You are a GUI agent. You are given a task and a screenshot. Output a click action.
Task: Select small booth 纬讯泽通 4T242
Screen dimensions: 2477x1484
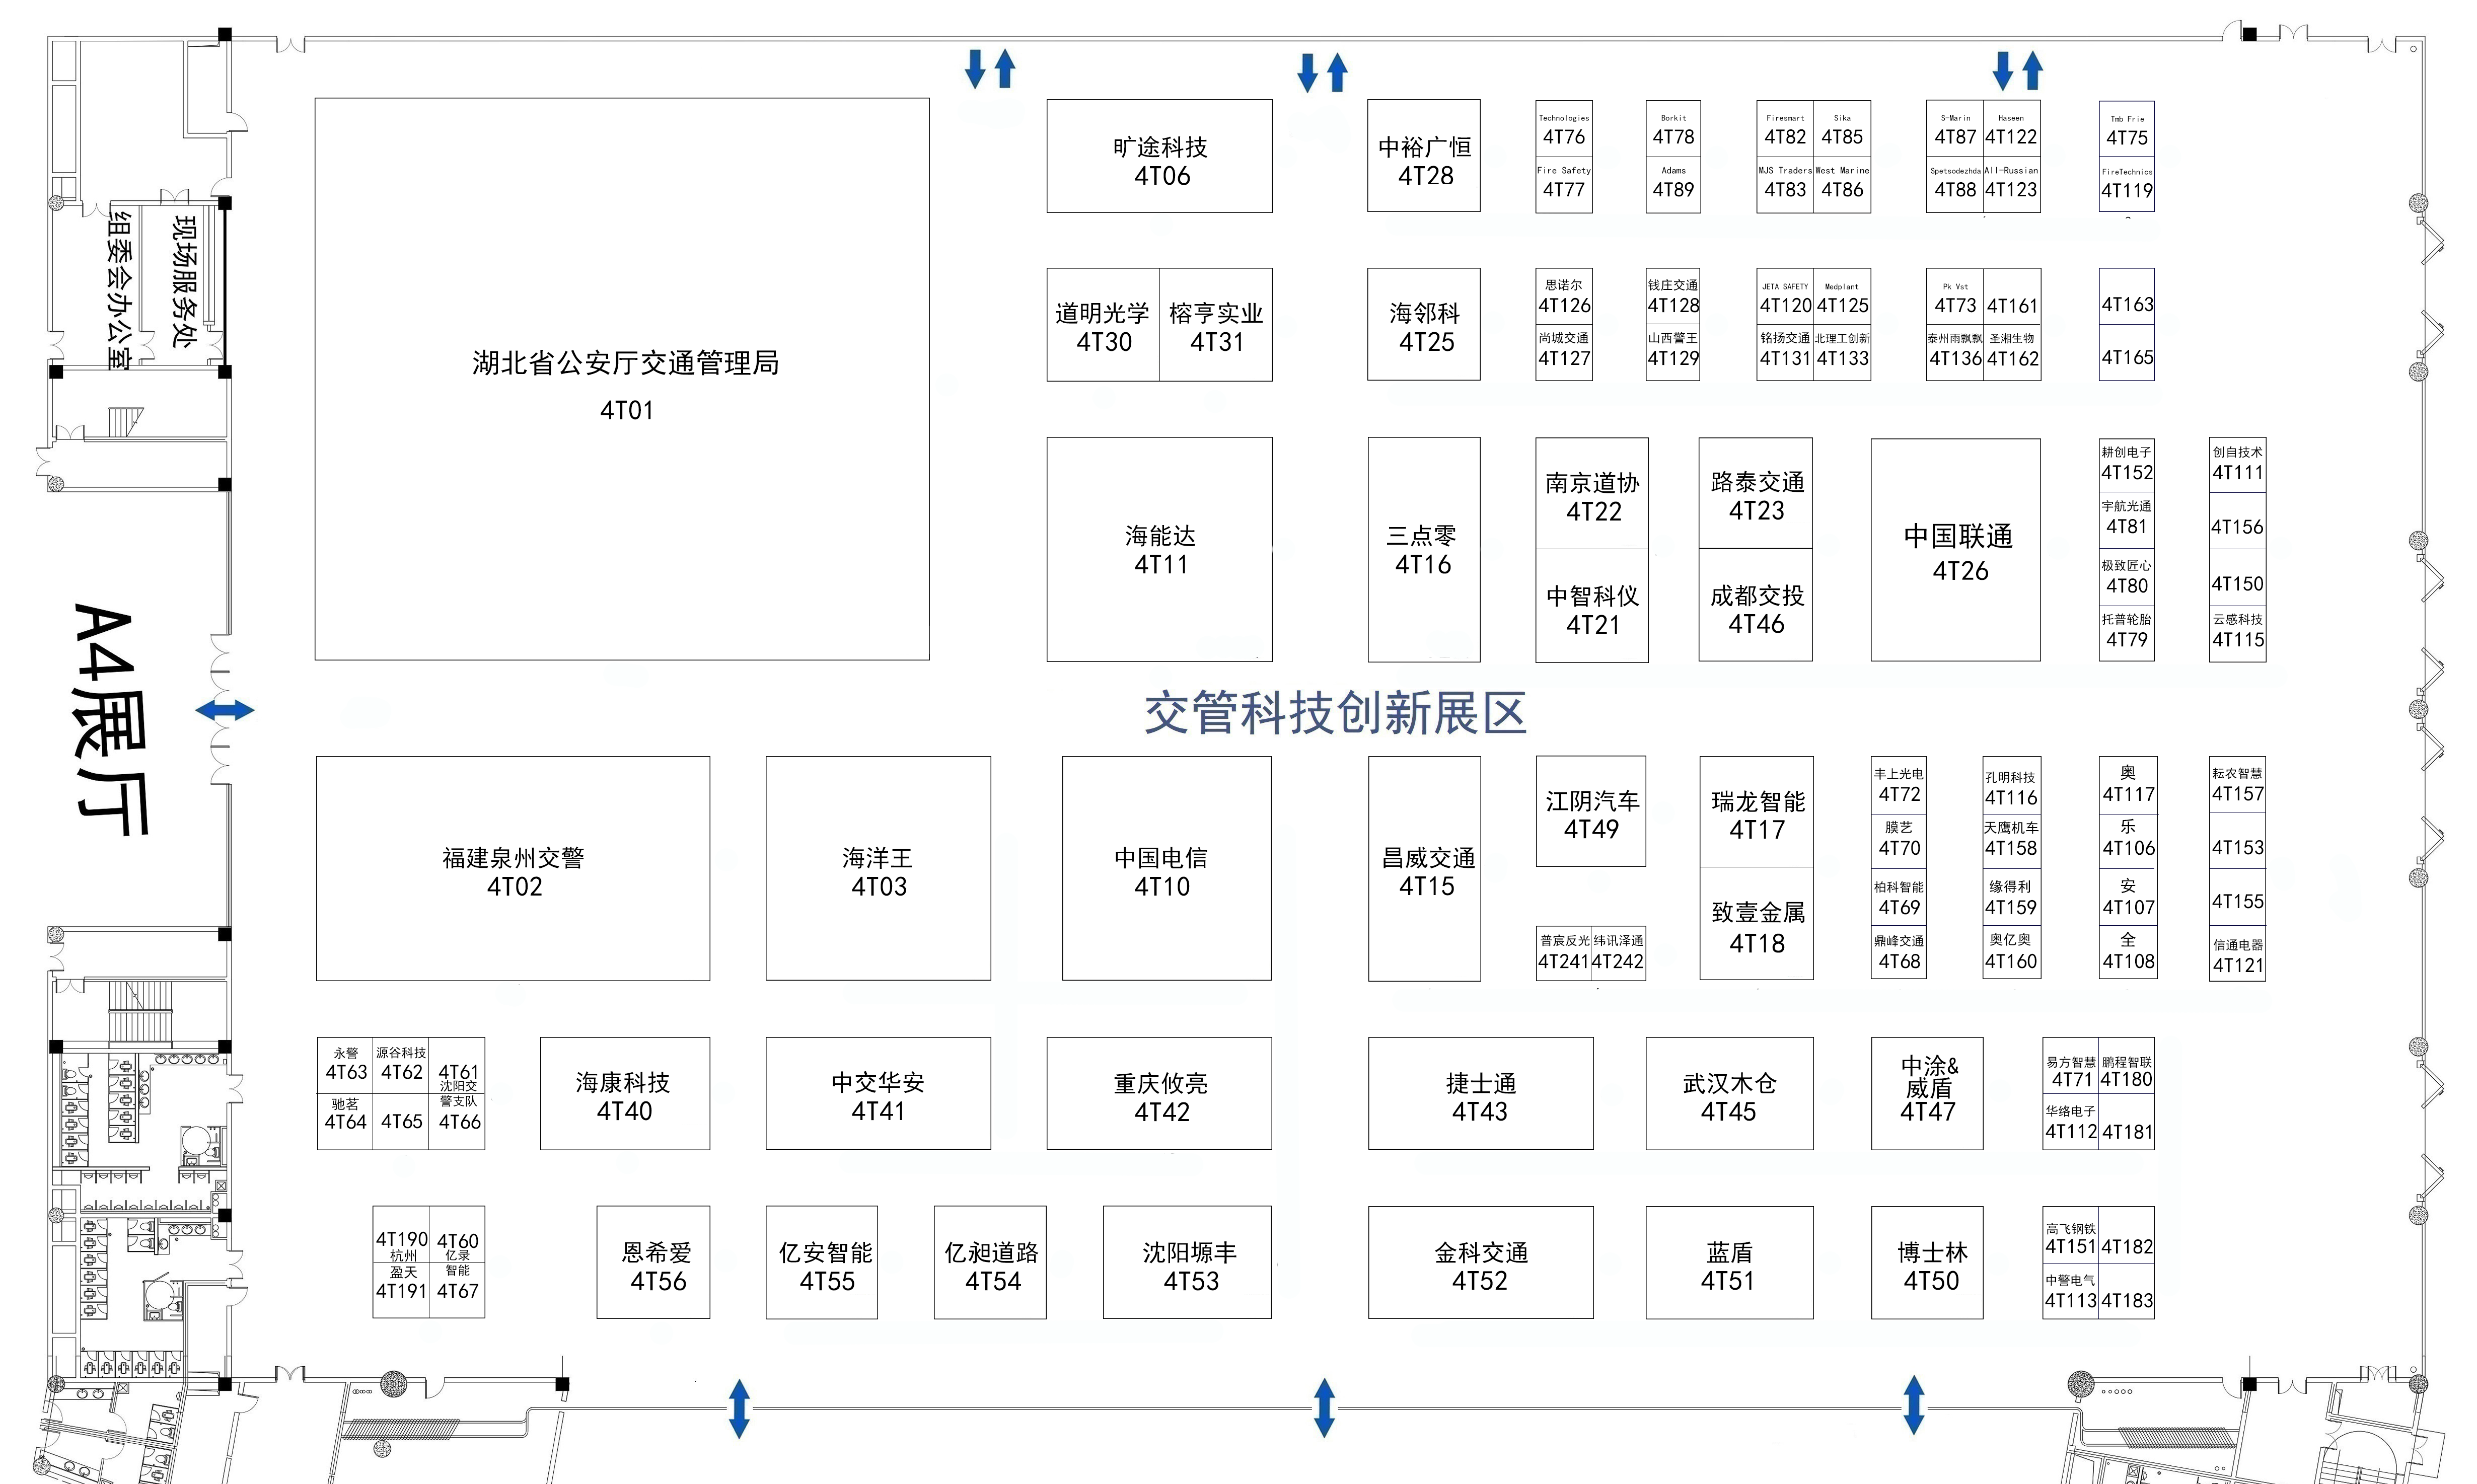tap(1618, 952)
